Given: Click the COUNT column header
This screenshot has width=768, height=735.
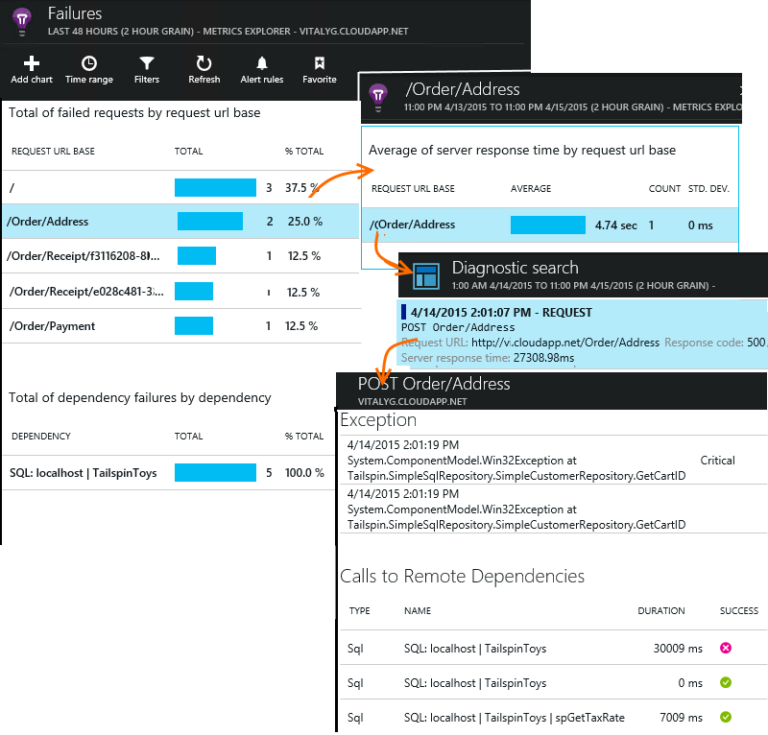Looking at the screenshot, I should pos(665,189).
